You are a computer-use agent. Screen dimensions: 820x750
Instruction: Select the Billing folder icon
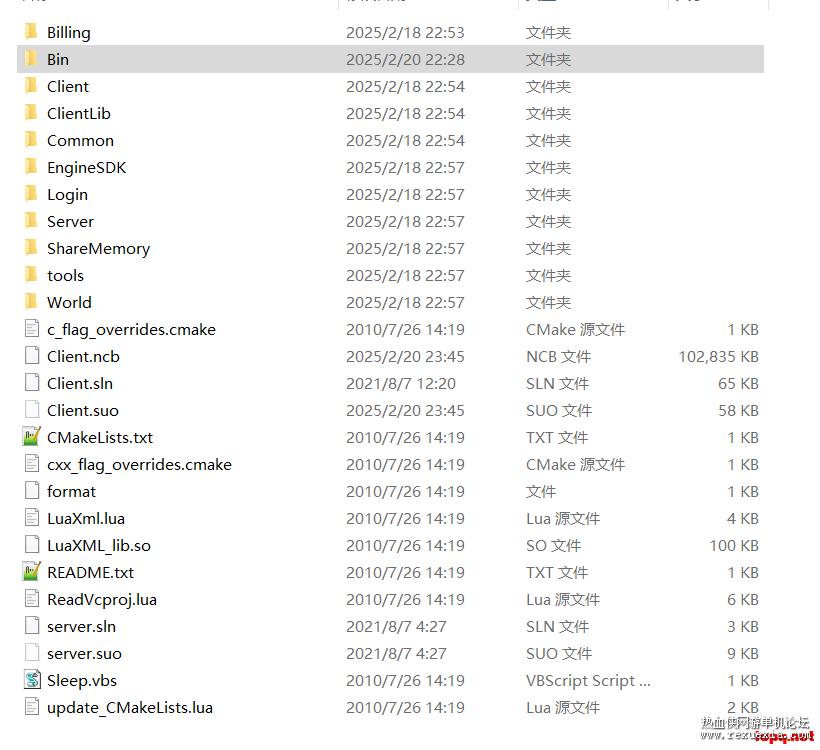[x=31, y=32]
